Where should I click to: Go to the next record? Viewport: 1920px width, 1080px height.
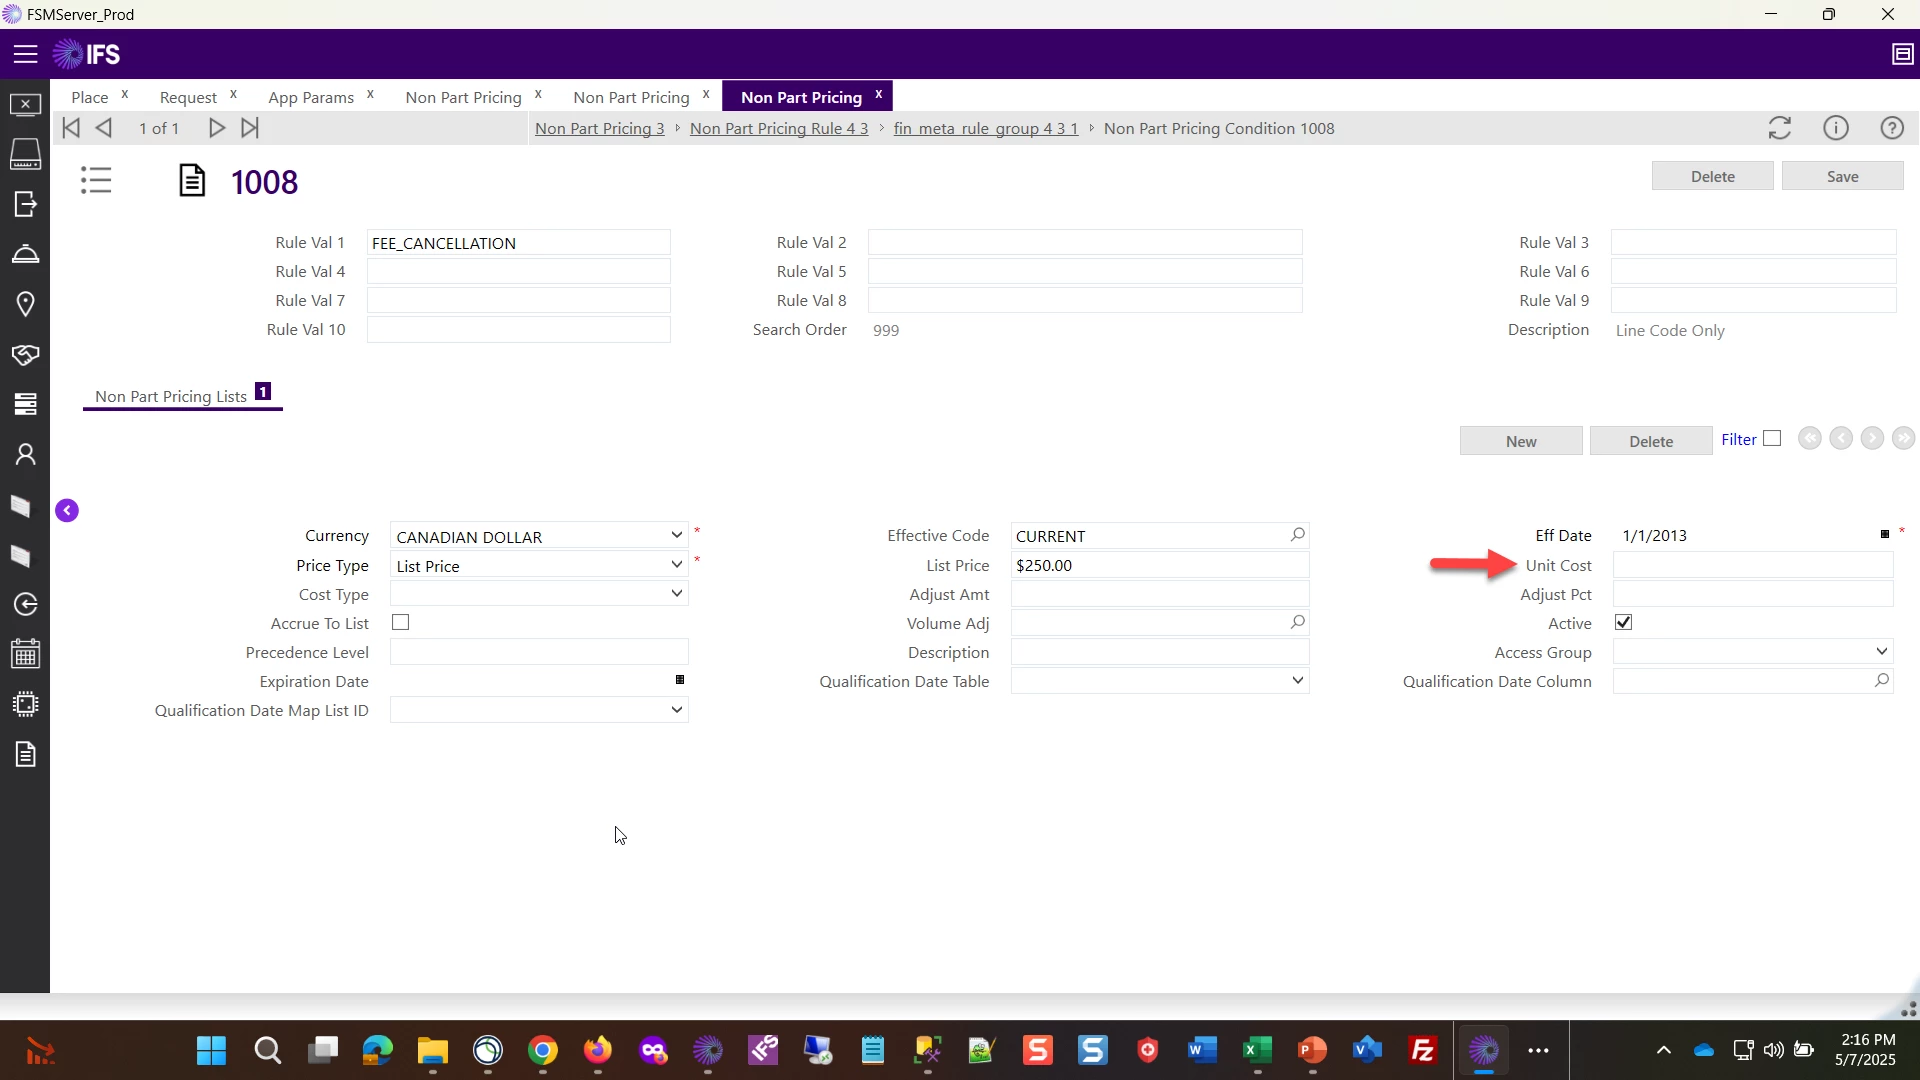(x=216, y=128)
